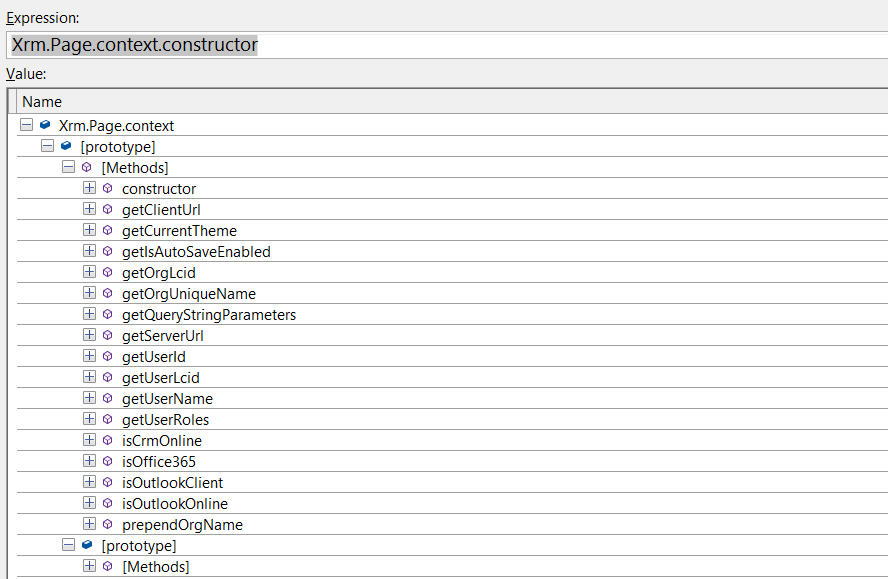The height and width of the screenshot is (579, 888).
Task: Click the method icon beside getClientUrl
Action: (108, 210)
